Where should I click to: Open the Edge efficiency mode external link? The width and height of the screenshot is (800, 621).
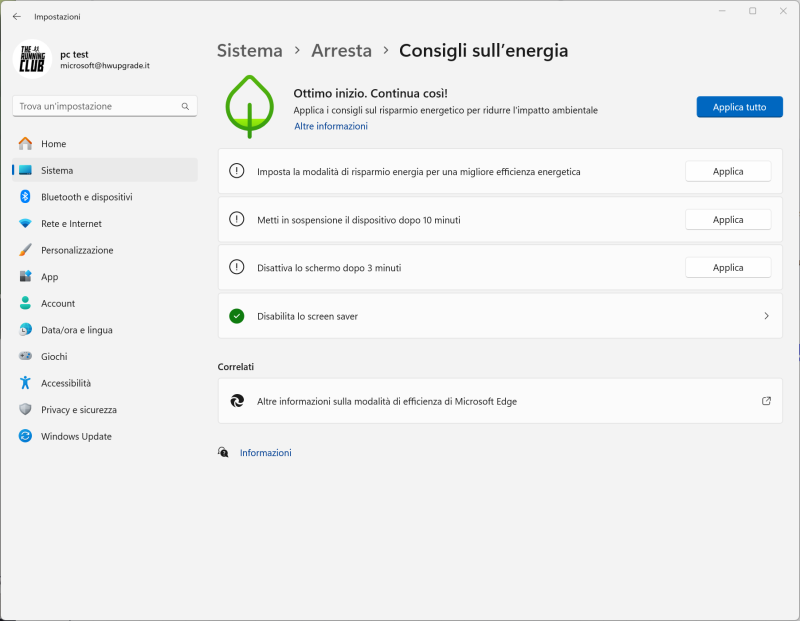click(766, 401)
